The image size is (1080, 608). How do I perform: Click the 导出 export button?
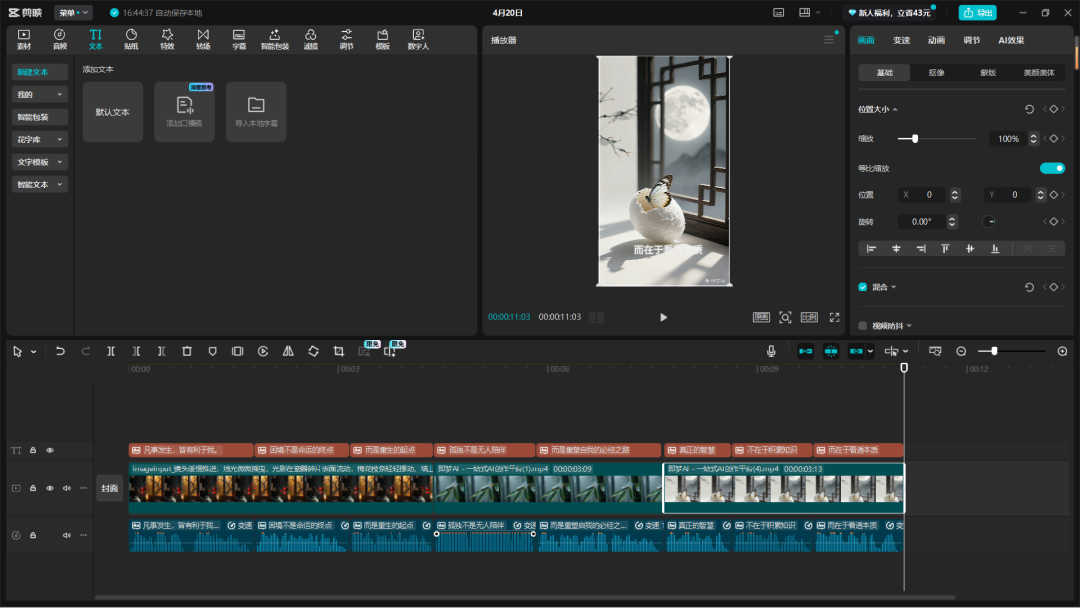coord(978,13)
